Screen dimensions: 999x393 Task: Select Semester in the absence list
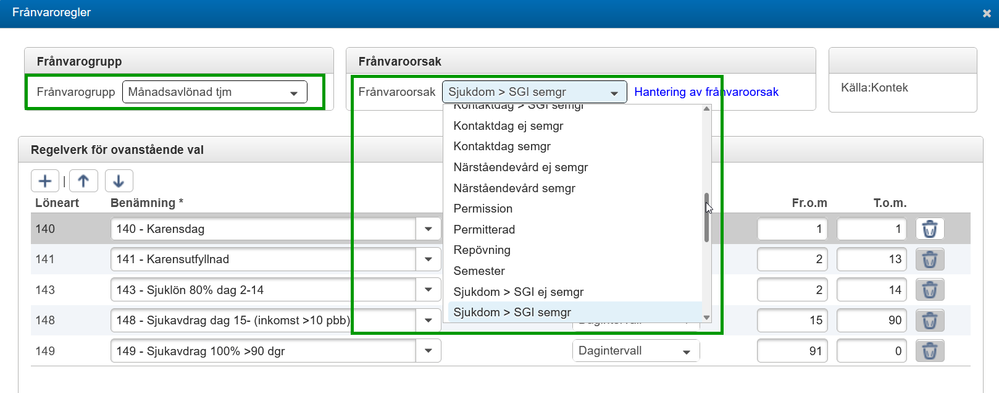575,271
